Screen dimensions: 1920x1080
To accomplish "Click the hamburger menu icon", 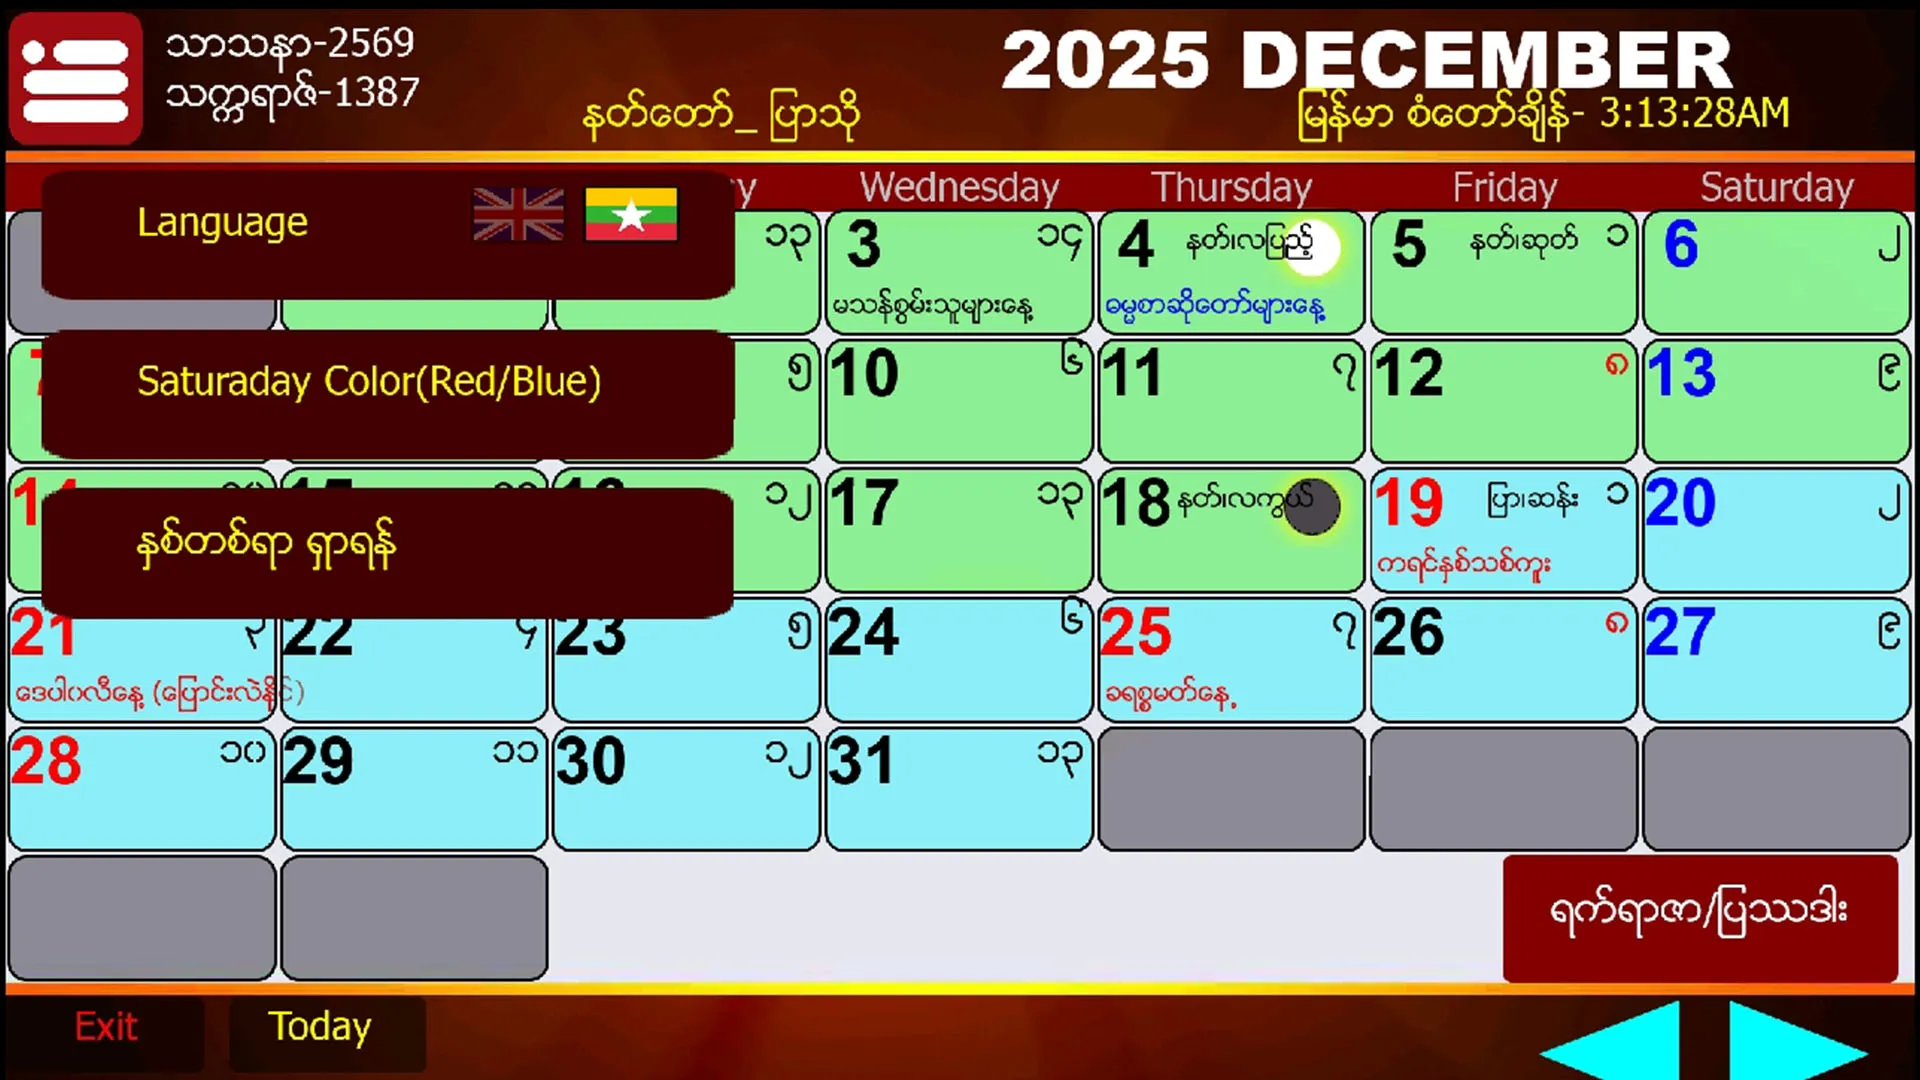I will click(75, 76).
